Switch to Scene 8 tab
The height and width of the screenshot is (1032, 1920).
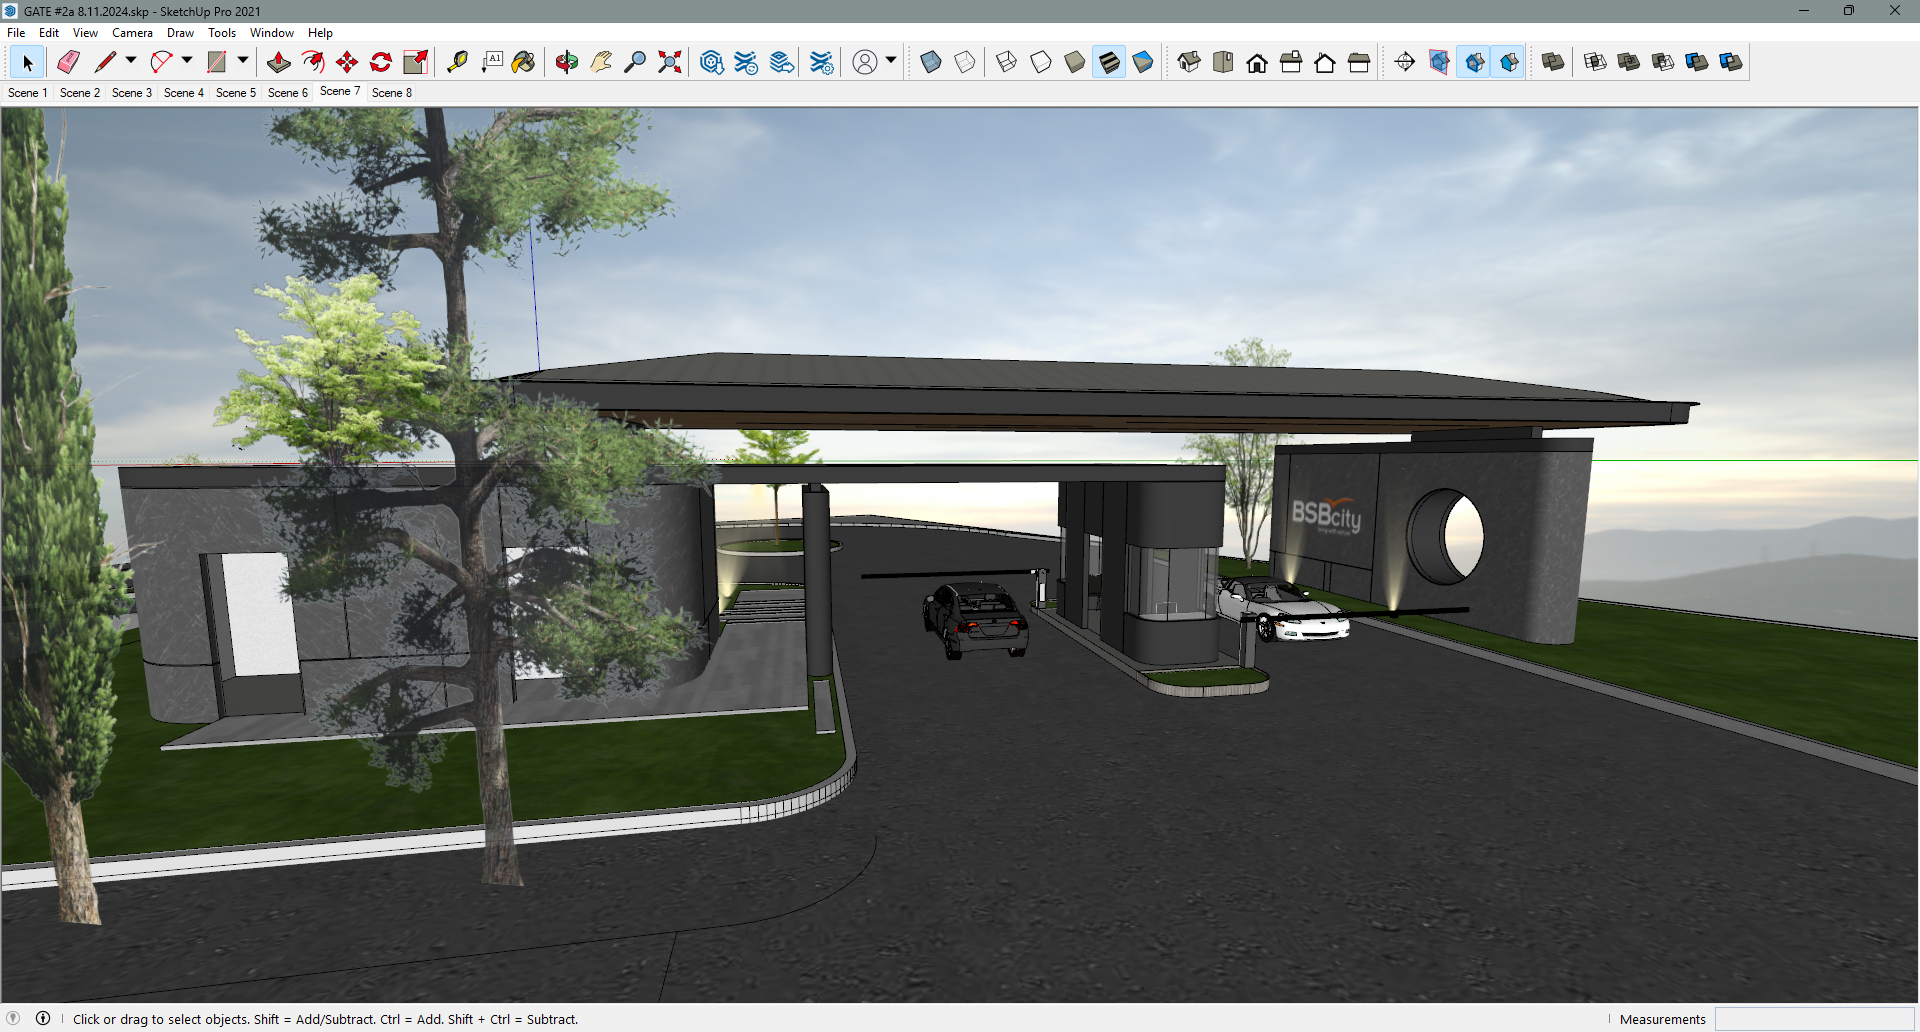tap(392, 93)
